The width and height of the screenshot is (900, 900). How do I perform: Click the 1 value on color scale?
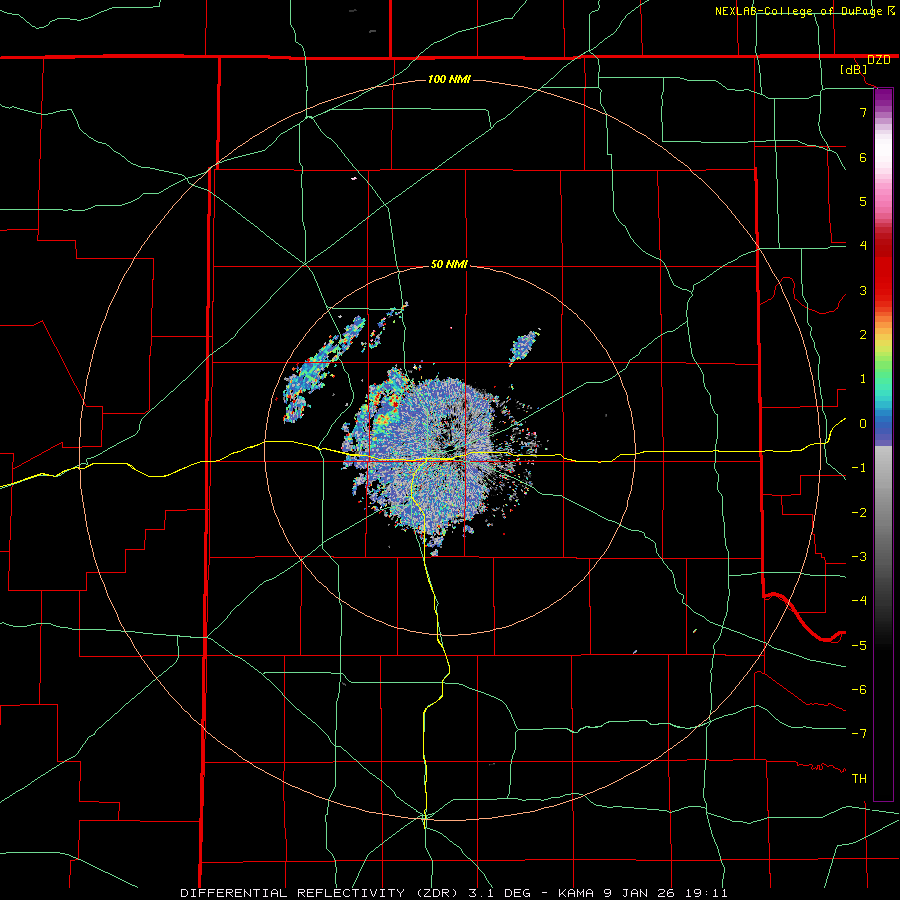point(863,379)
